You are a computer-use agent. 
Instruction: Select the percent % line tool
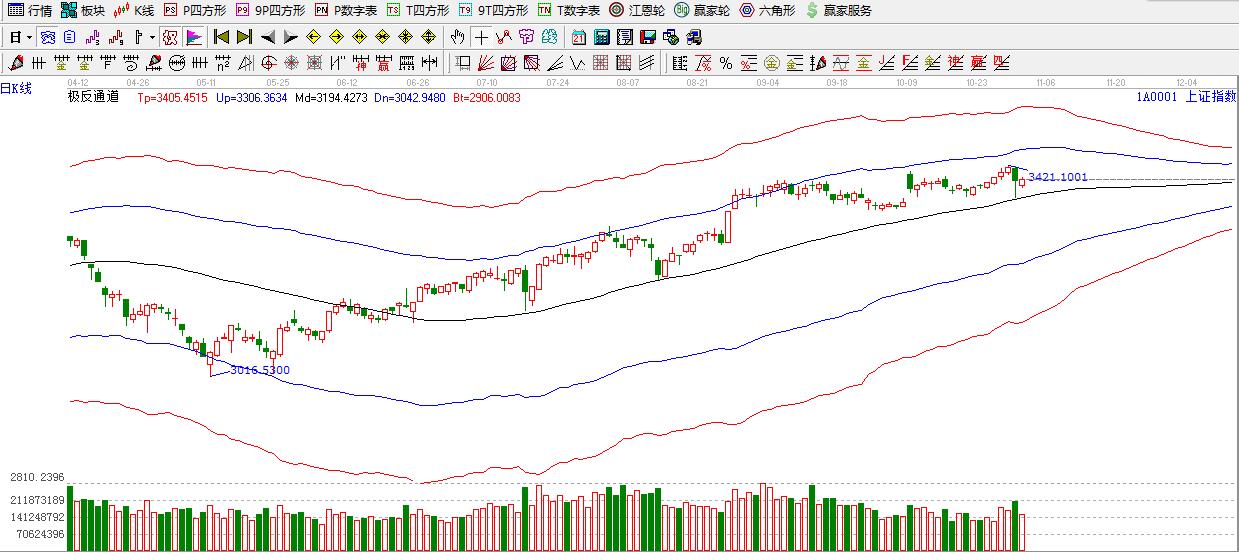[725, 64]
